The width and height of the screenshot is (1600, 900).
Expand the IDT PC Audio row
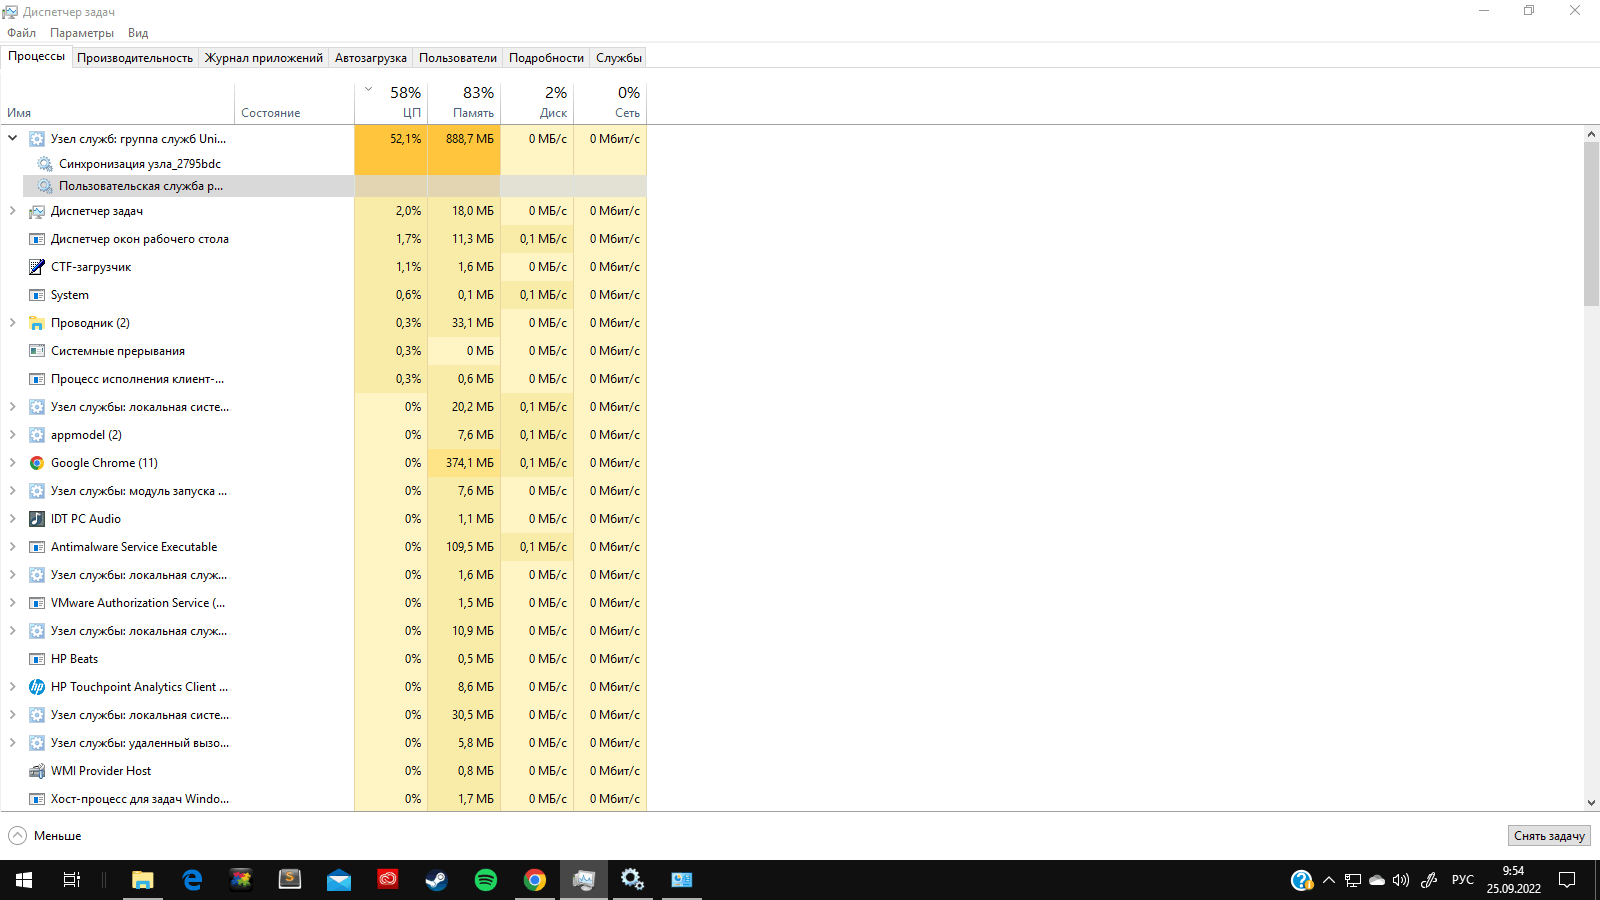(x=13, y=519)
